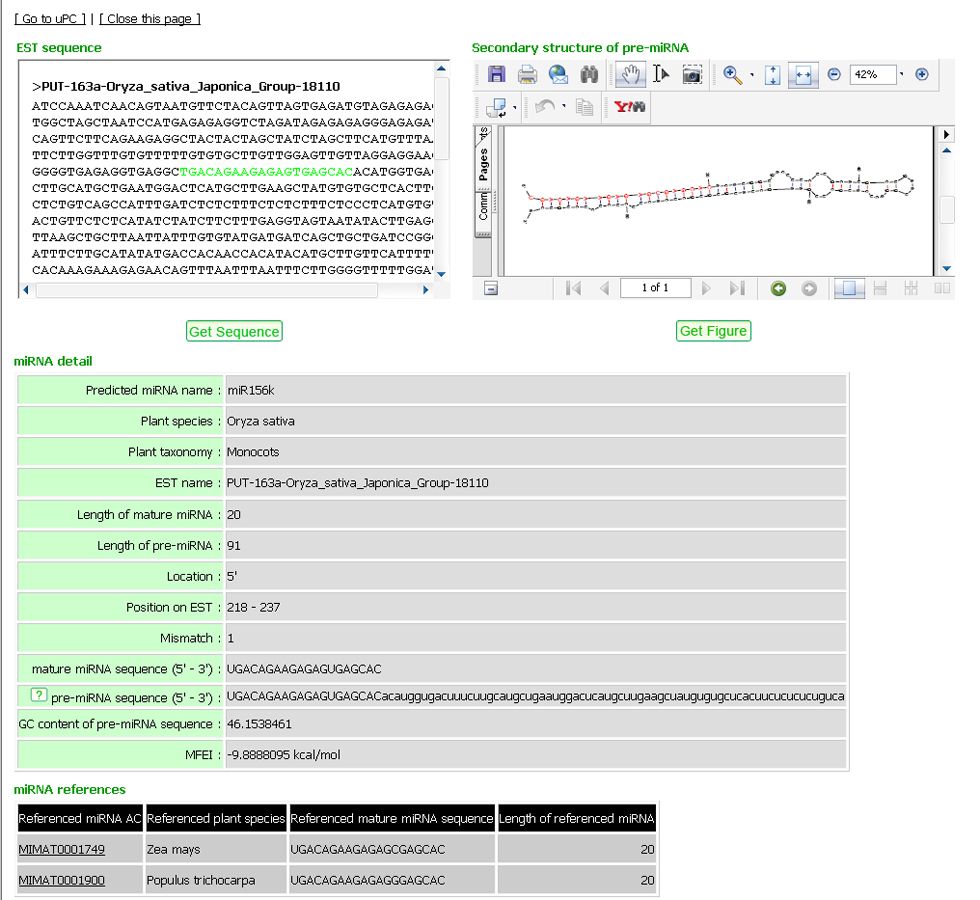Click the PDF viewer vertical scroll thumb
980x900 pixels.
[x=946, y=209]
